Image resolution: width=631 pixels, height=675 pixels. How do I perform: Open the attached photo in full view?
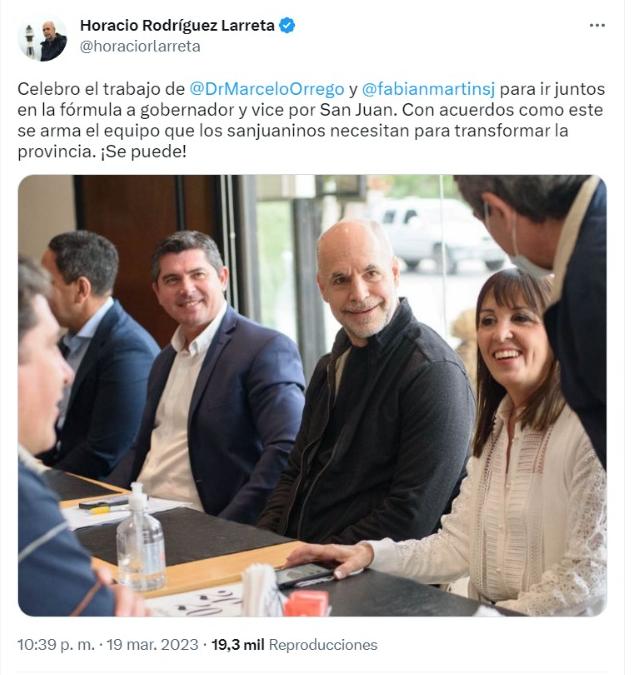(312, 395)
